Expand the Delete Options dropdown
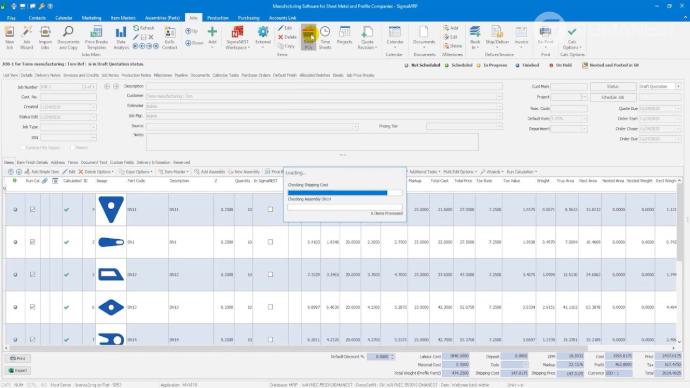The height and width of the screenshot is (388, 690). pos(96,172)
